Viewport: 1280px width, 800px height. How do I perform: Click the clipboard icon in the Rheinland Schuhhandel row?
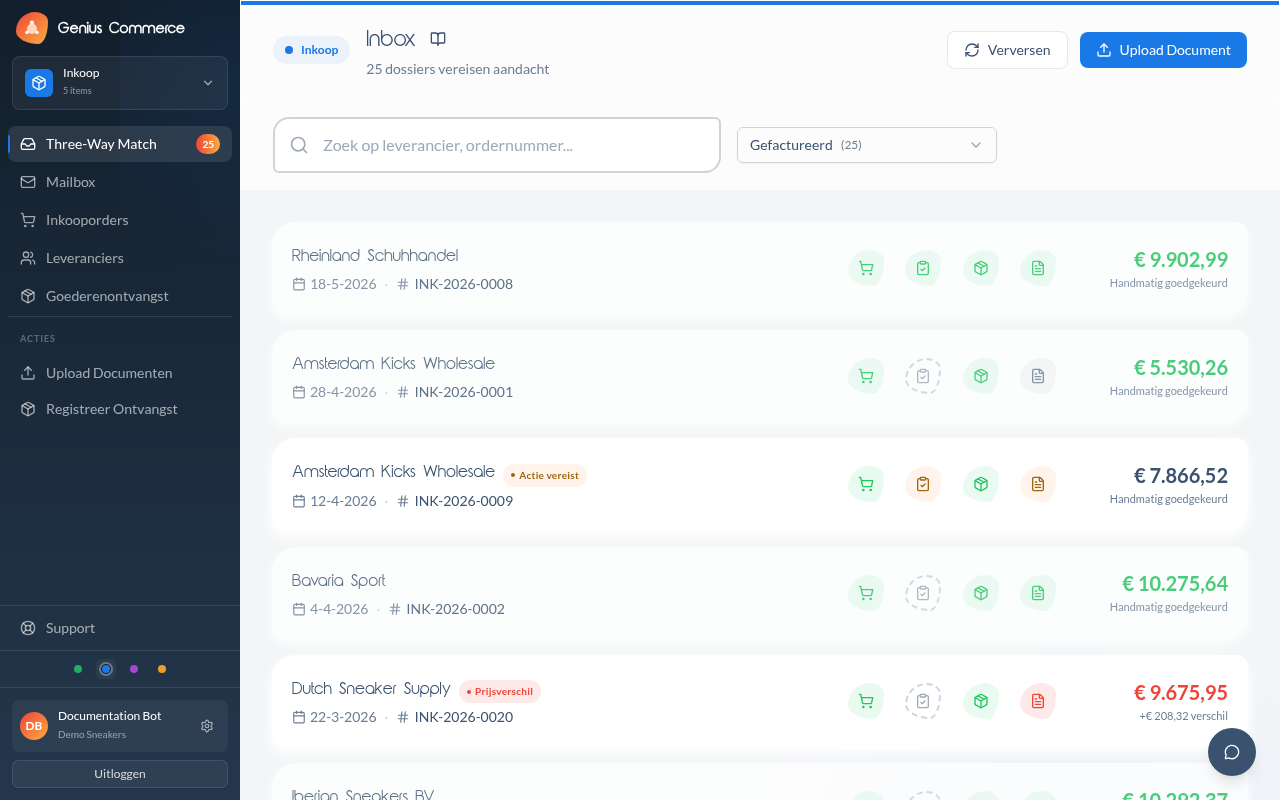click(923, 268)
